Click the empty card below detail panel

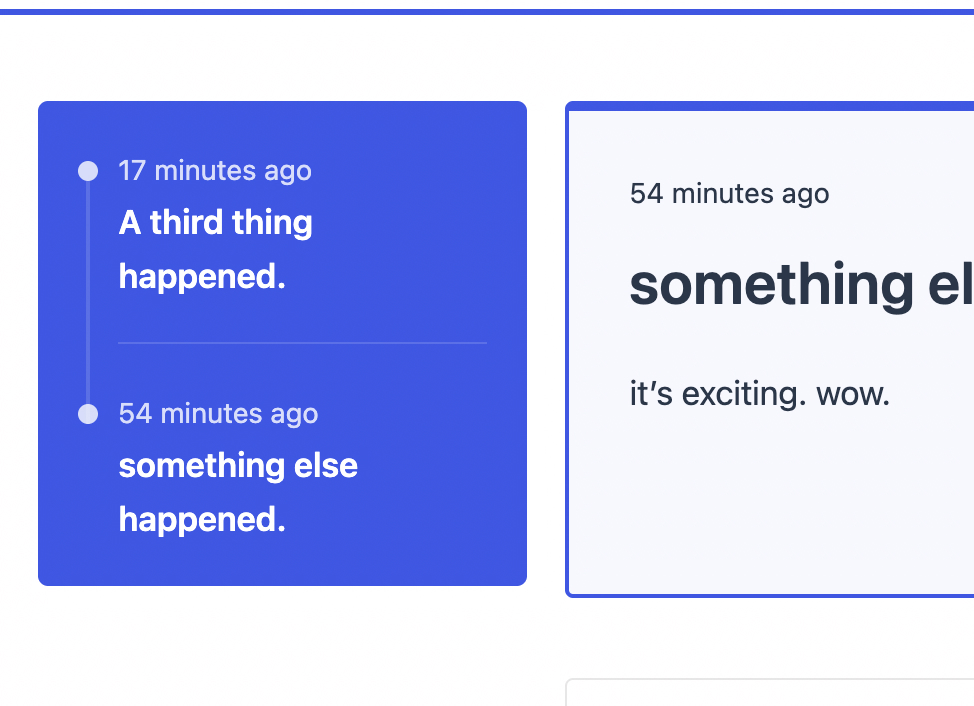click(770, 694)
